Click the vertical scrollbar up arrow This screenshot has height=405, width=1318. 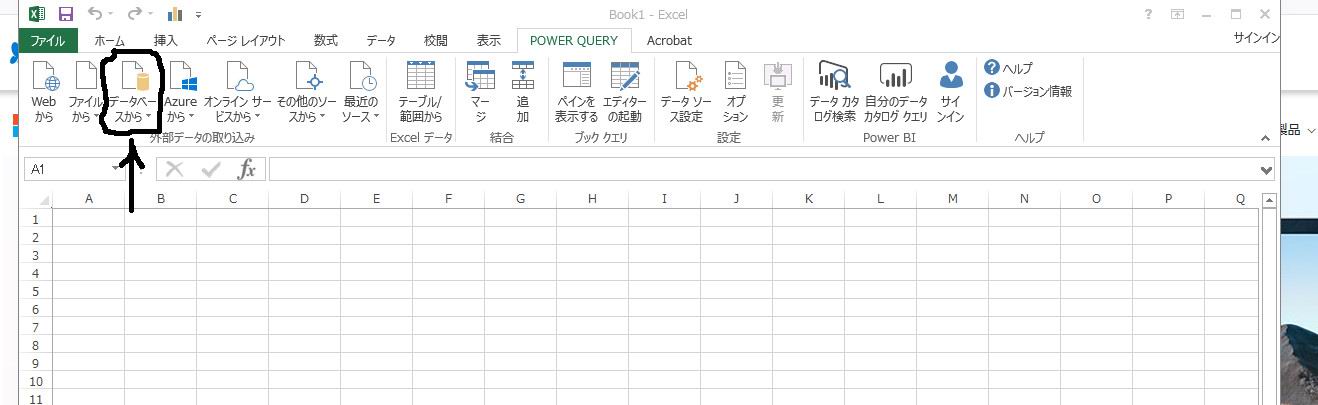(x=1269, y=200)
